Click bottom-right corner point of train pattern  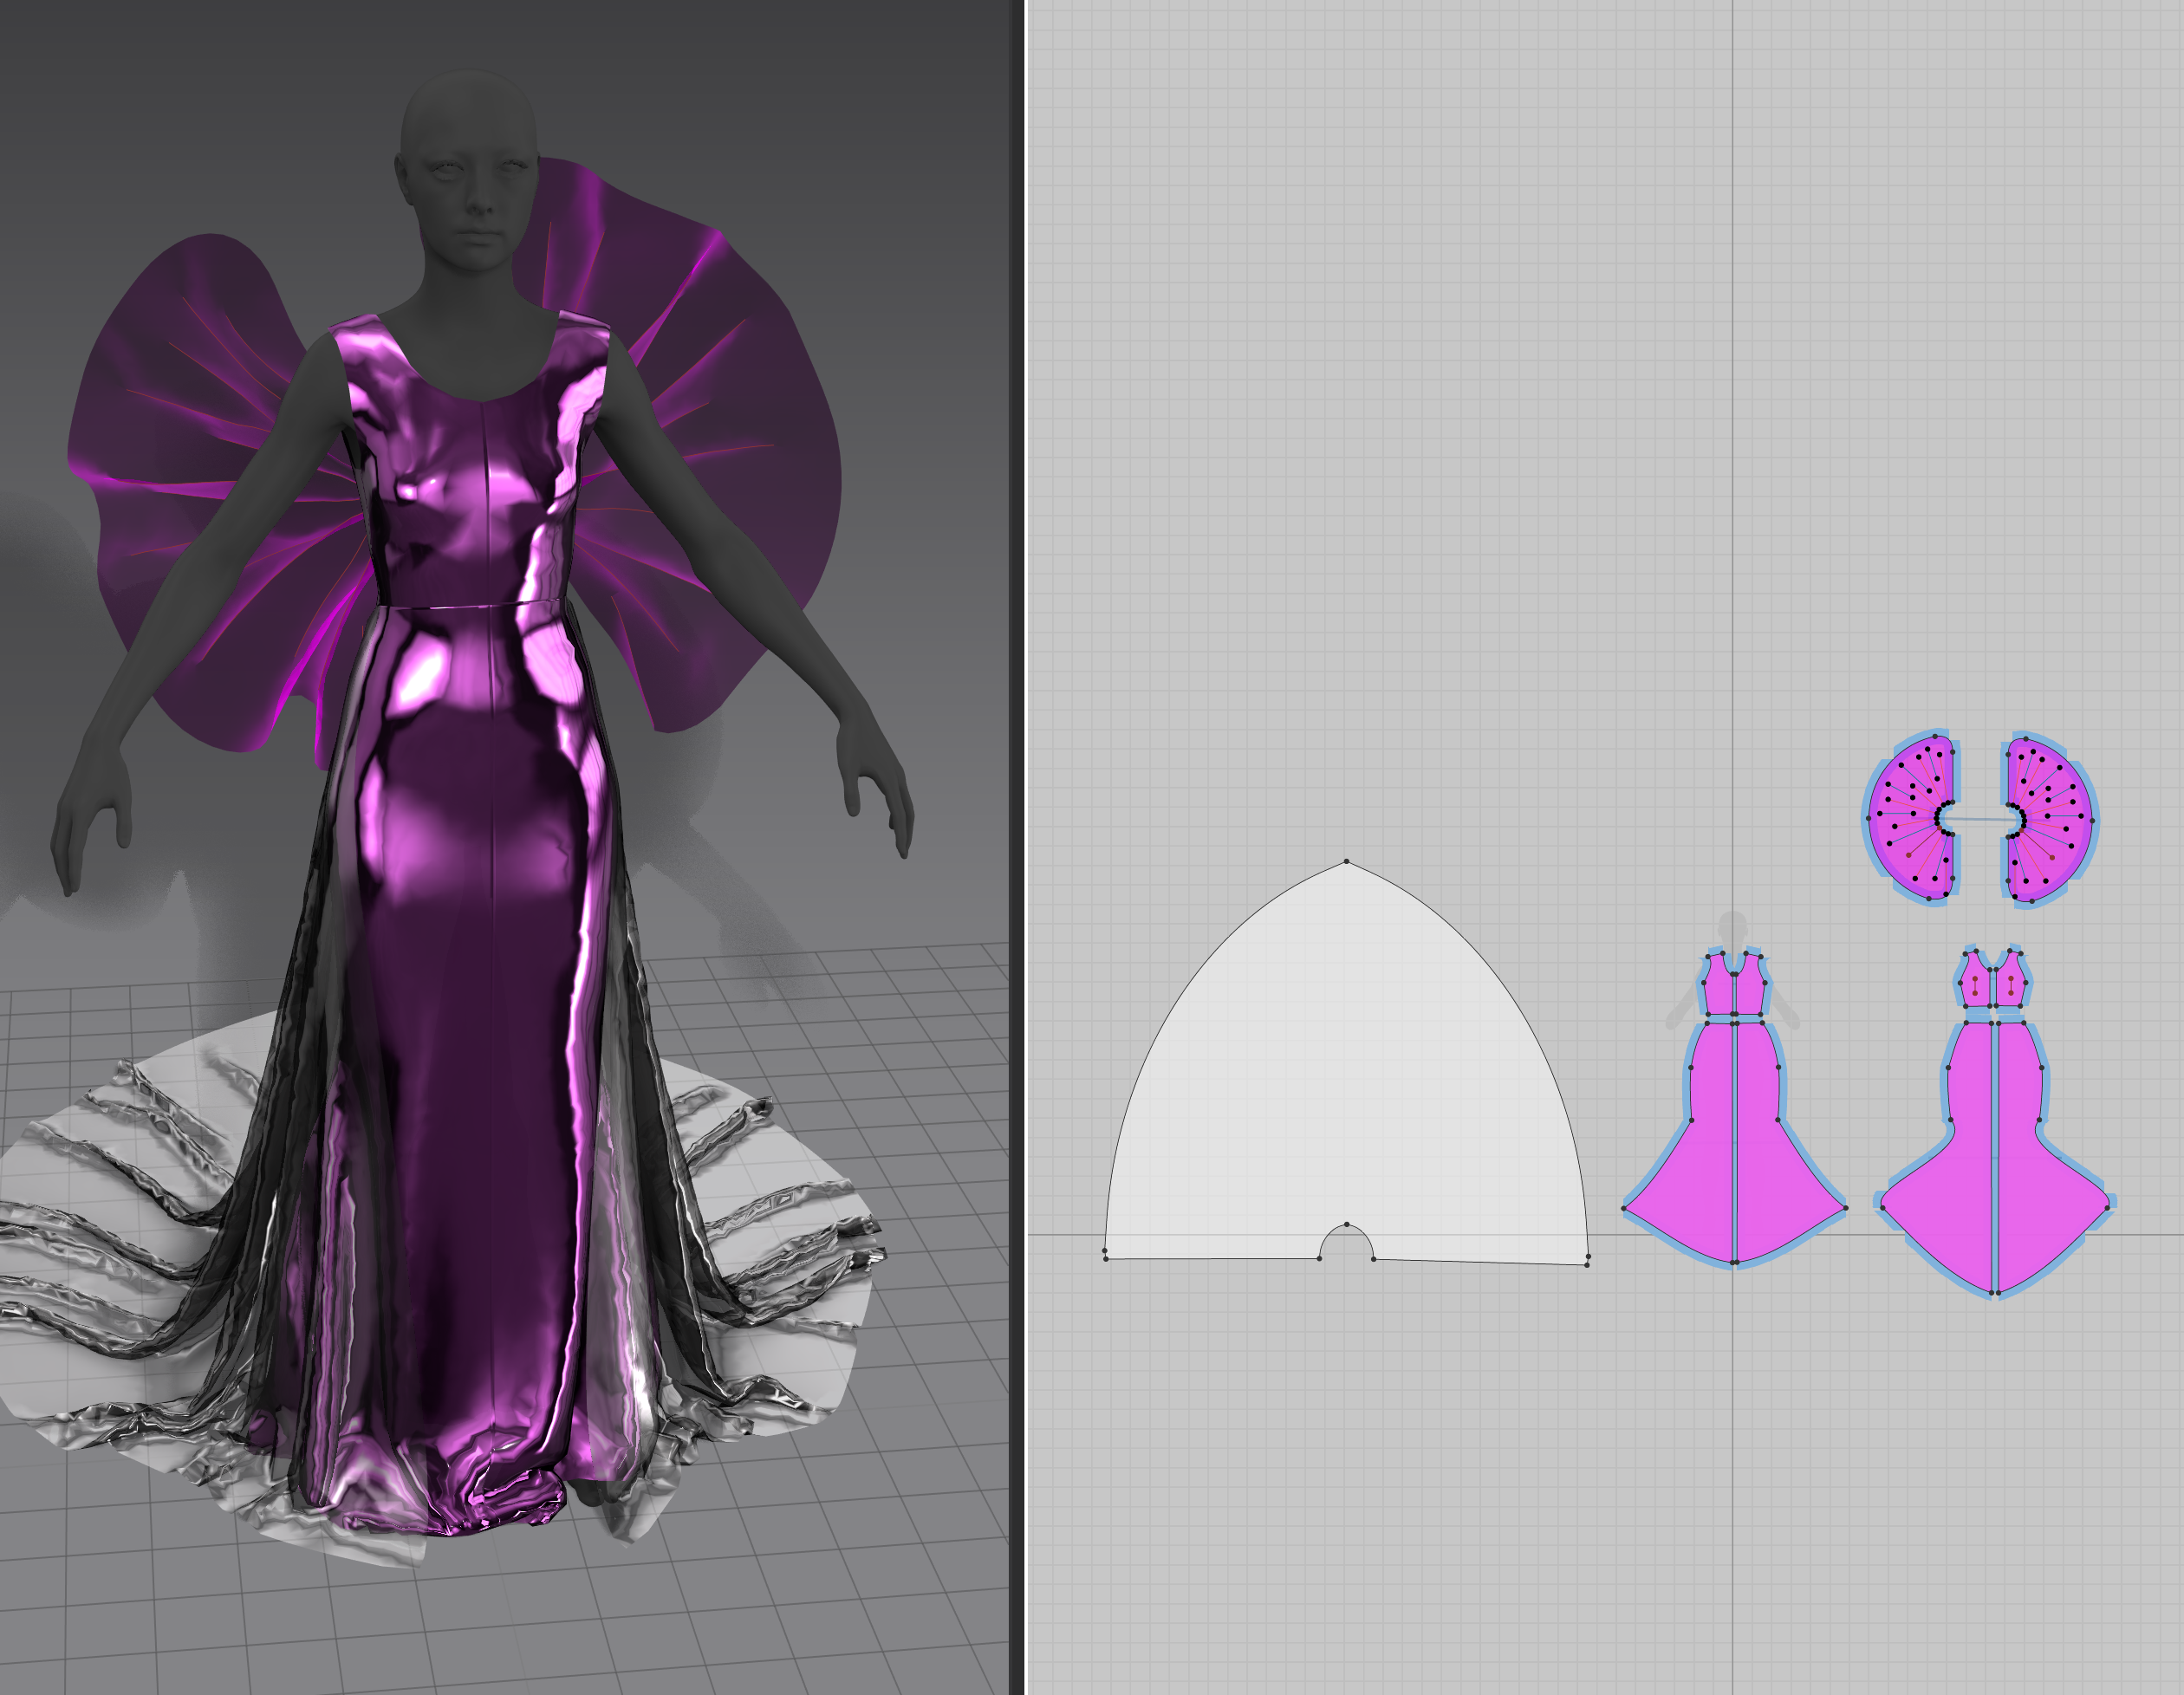(1587, 1265)
